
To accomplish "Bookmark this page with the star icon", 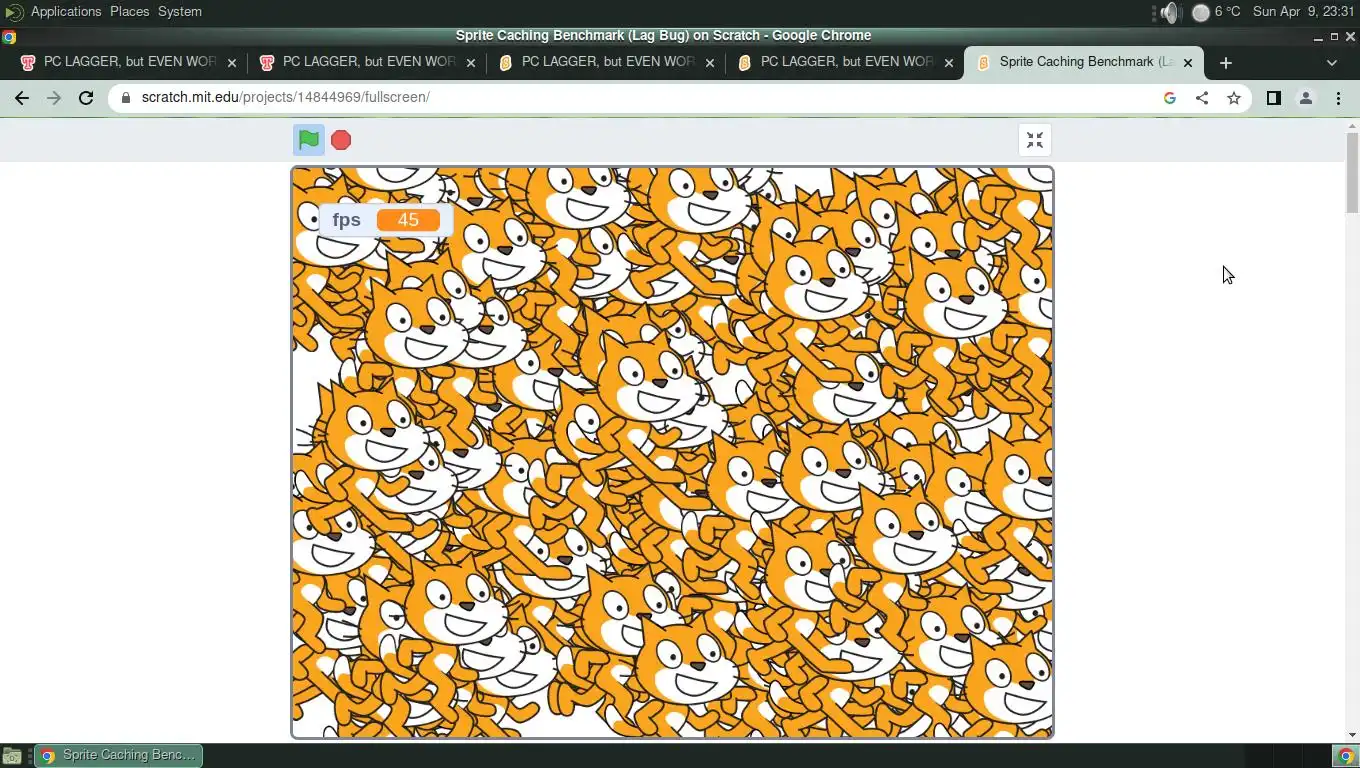I will [1234, 98].
